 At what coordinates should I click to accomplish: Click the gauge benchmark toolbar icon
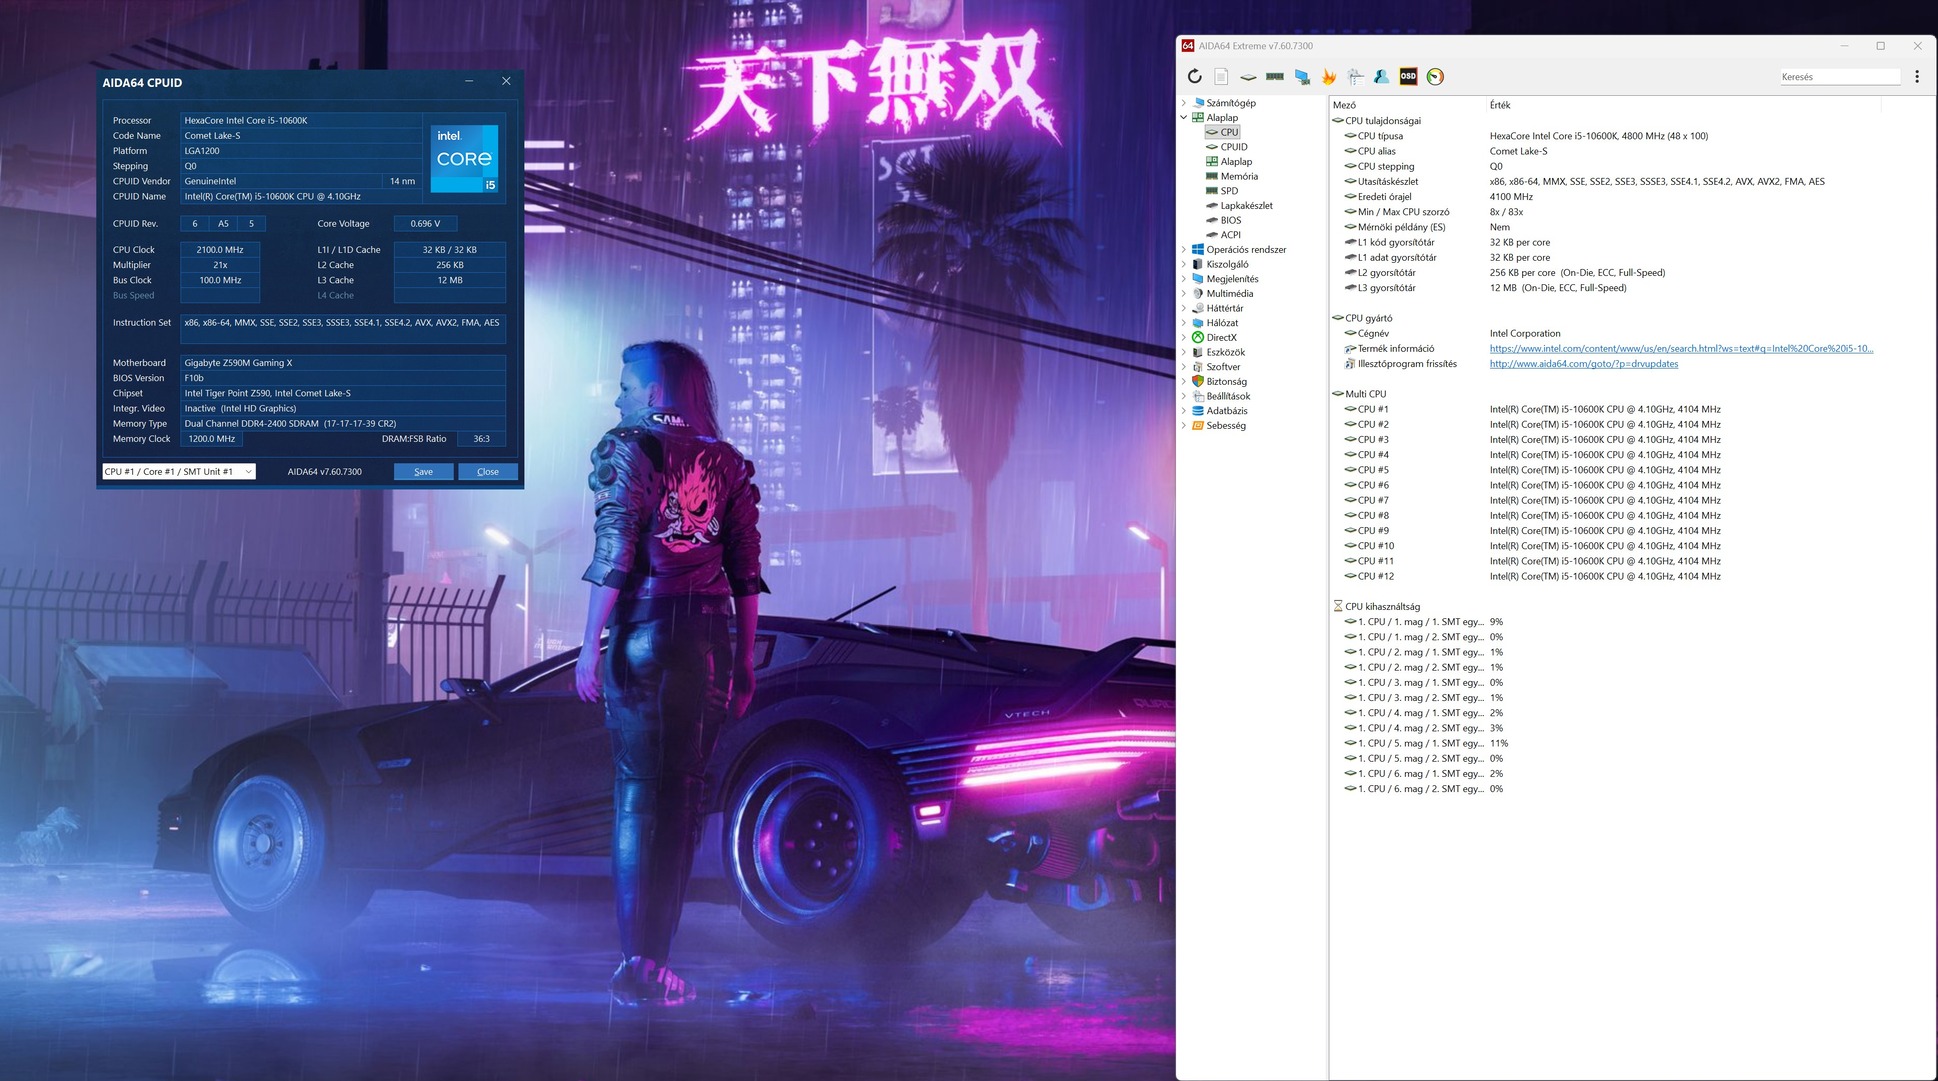tap(1435, 77)
